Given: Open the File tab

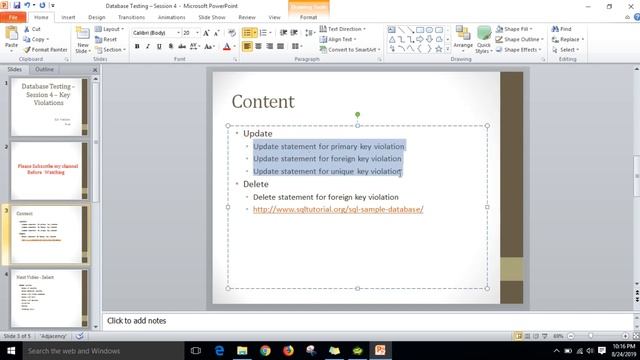Looking at the screenshot, I should (13, 17).
